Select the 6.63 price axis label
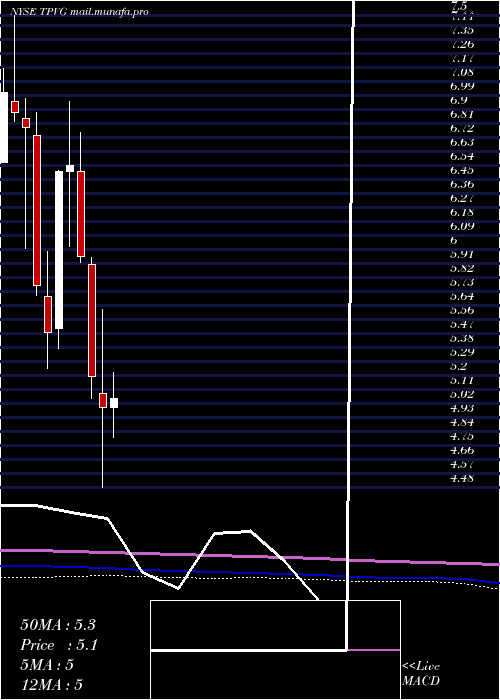Image resolution: width=500 pixels, height=700 pixels. coord(462,142)
